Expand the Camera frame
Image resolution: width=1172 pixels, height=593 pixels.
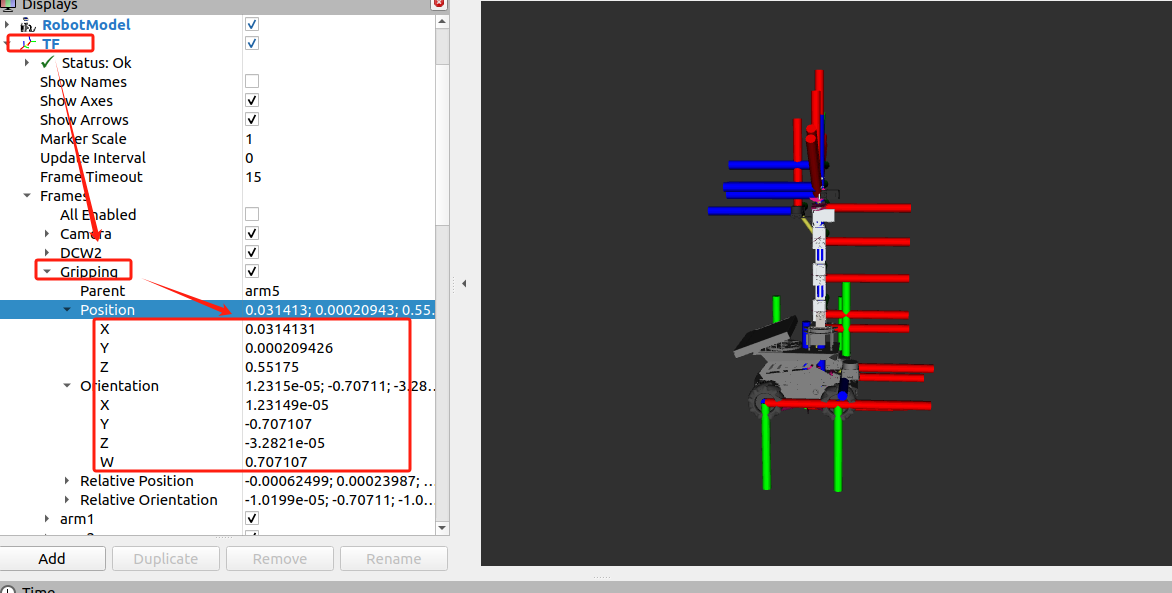(47, 234)
